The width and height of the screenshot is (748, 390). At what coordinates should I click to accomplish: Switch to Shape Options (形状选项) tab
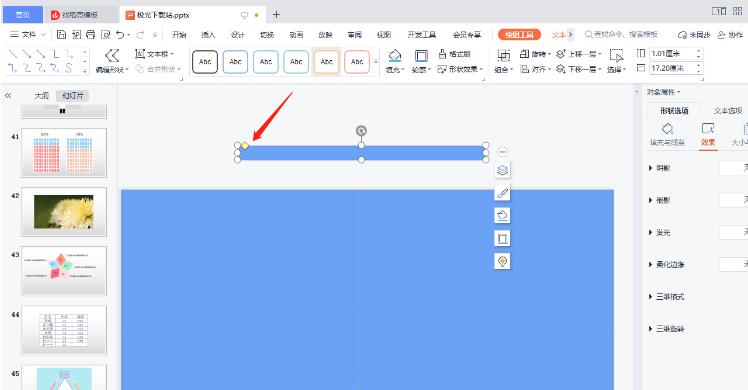click(674, 111)
